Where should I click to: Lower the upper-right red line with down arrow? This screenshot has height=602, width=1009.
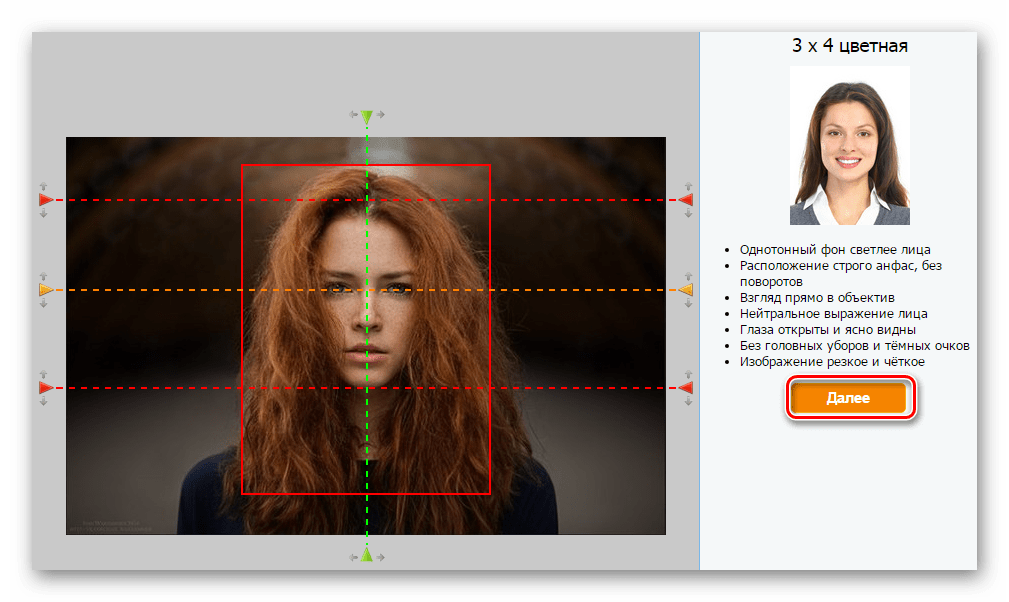(688, 214)
